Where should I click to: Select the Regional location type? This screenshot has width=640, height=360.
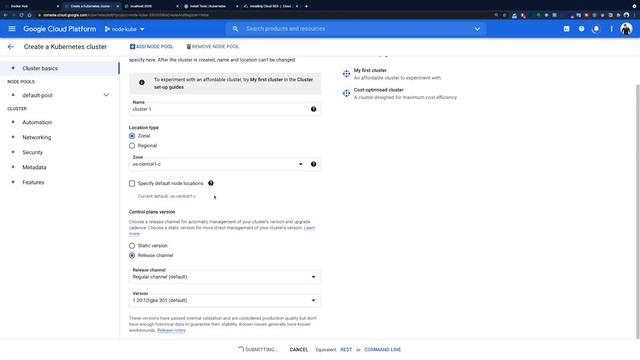click(132, 146)
